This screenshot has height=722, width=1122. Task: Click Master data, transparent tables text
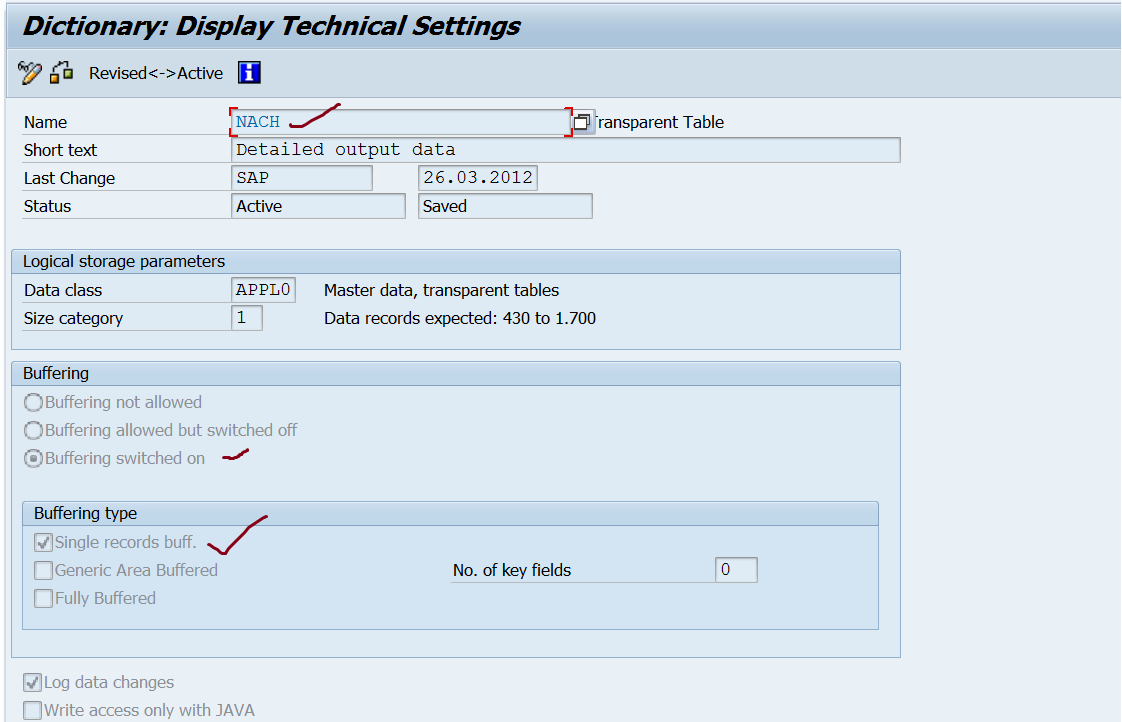click(442, 290)
